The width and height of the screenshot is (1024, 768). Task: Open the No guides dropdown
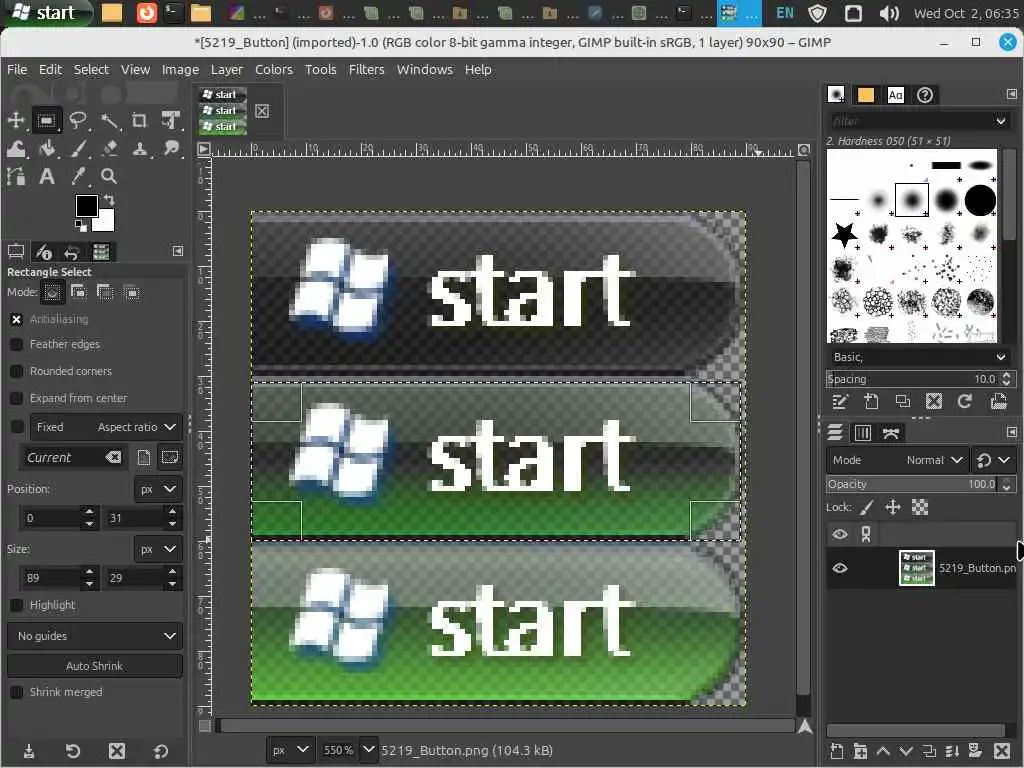(x=95, y=636)
